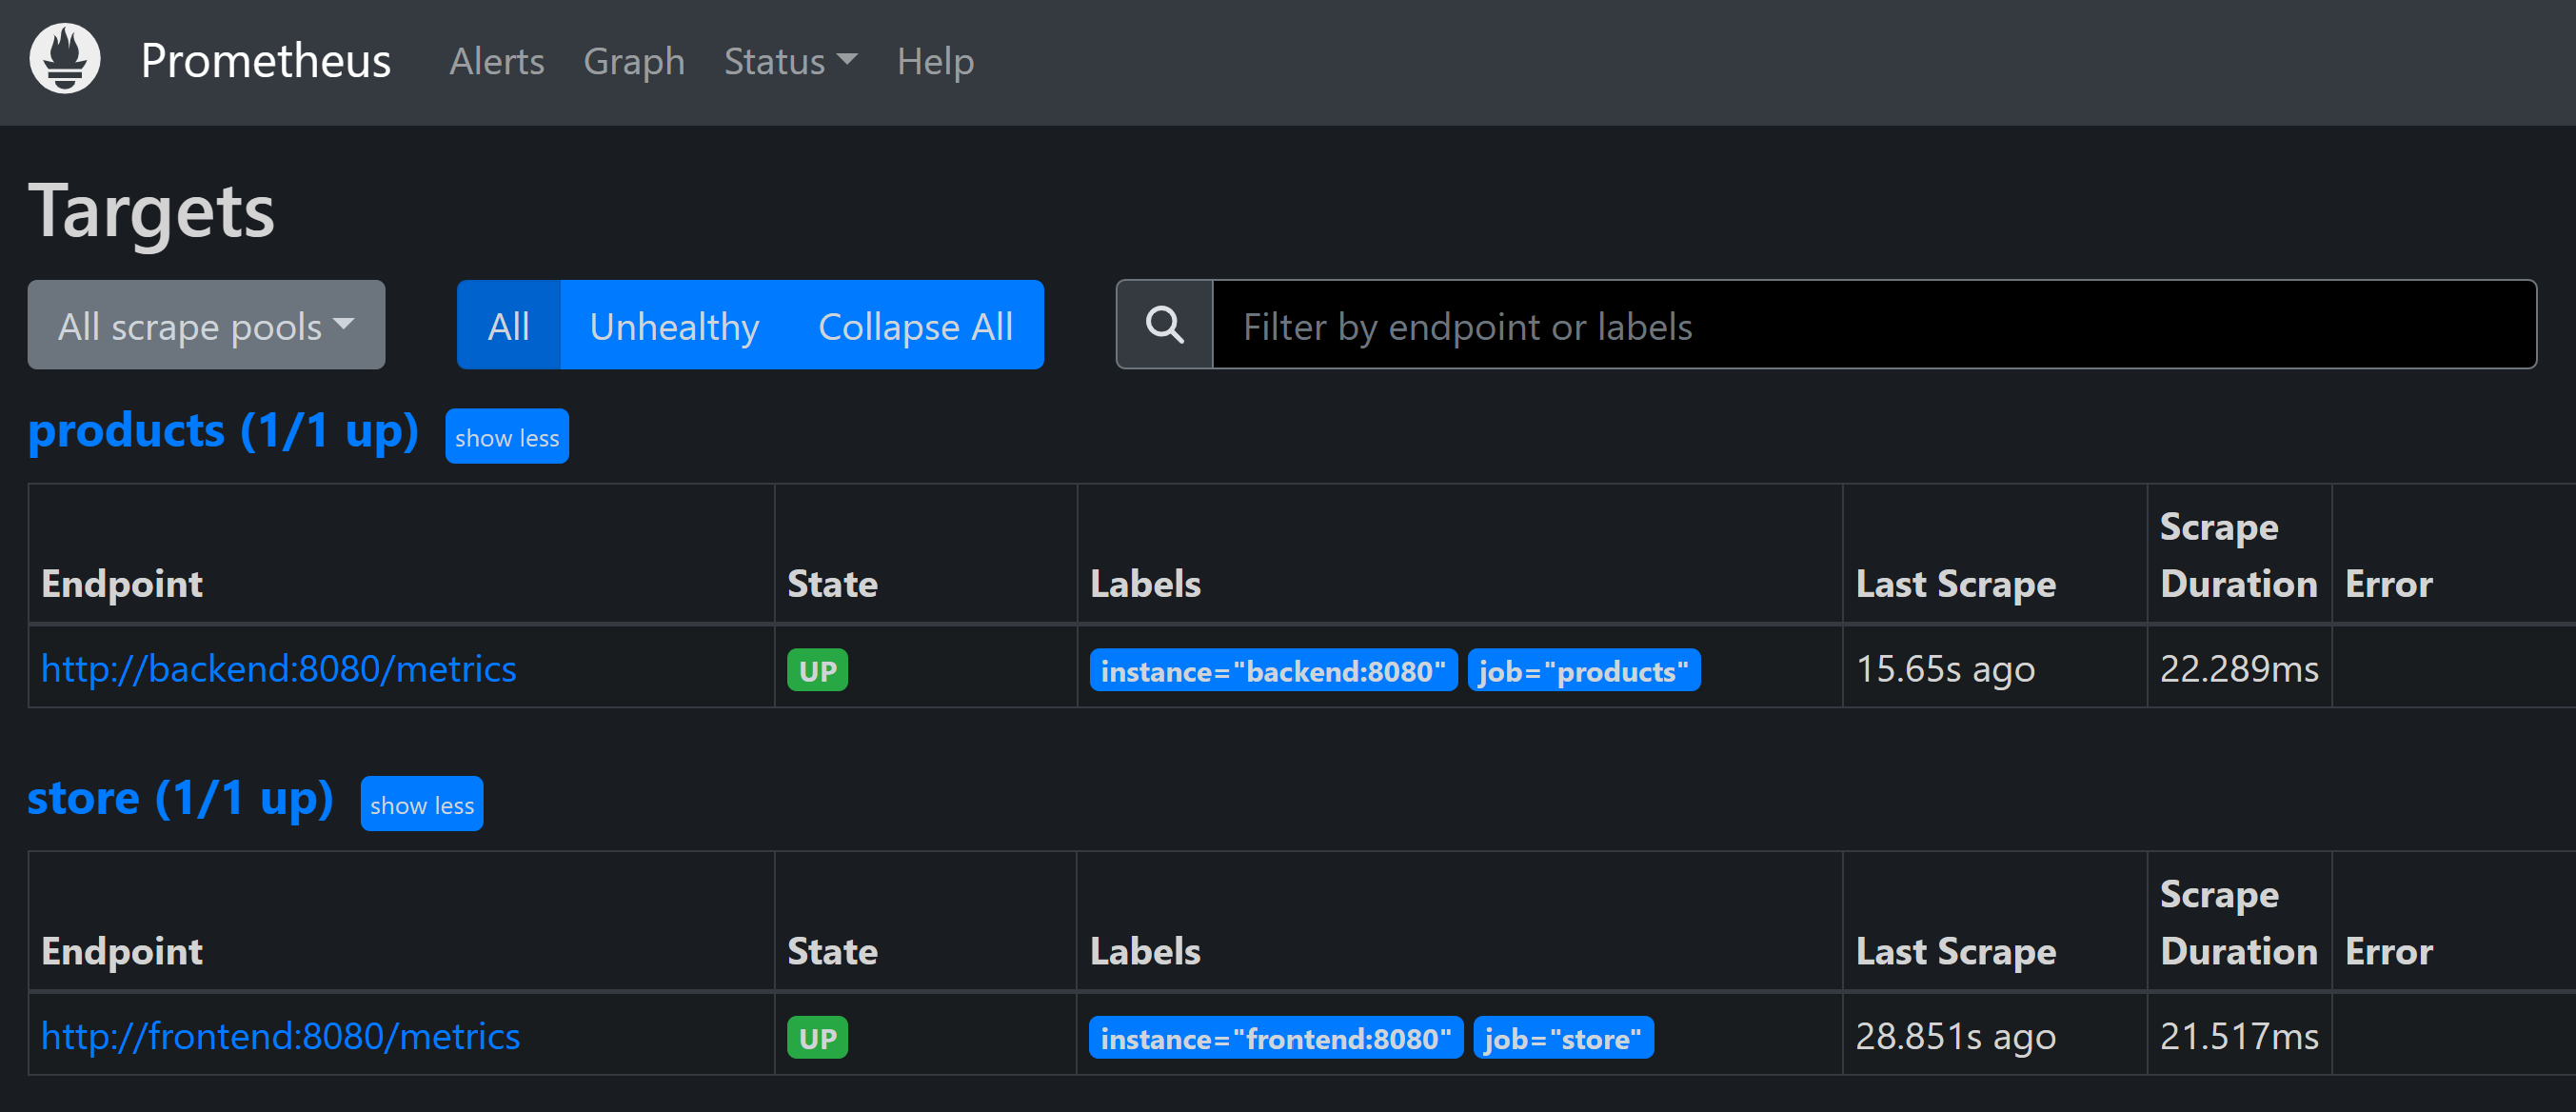Go to the Alerts page

(496, 62)
